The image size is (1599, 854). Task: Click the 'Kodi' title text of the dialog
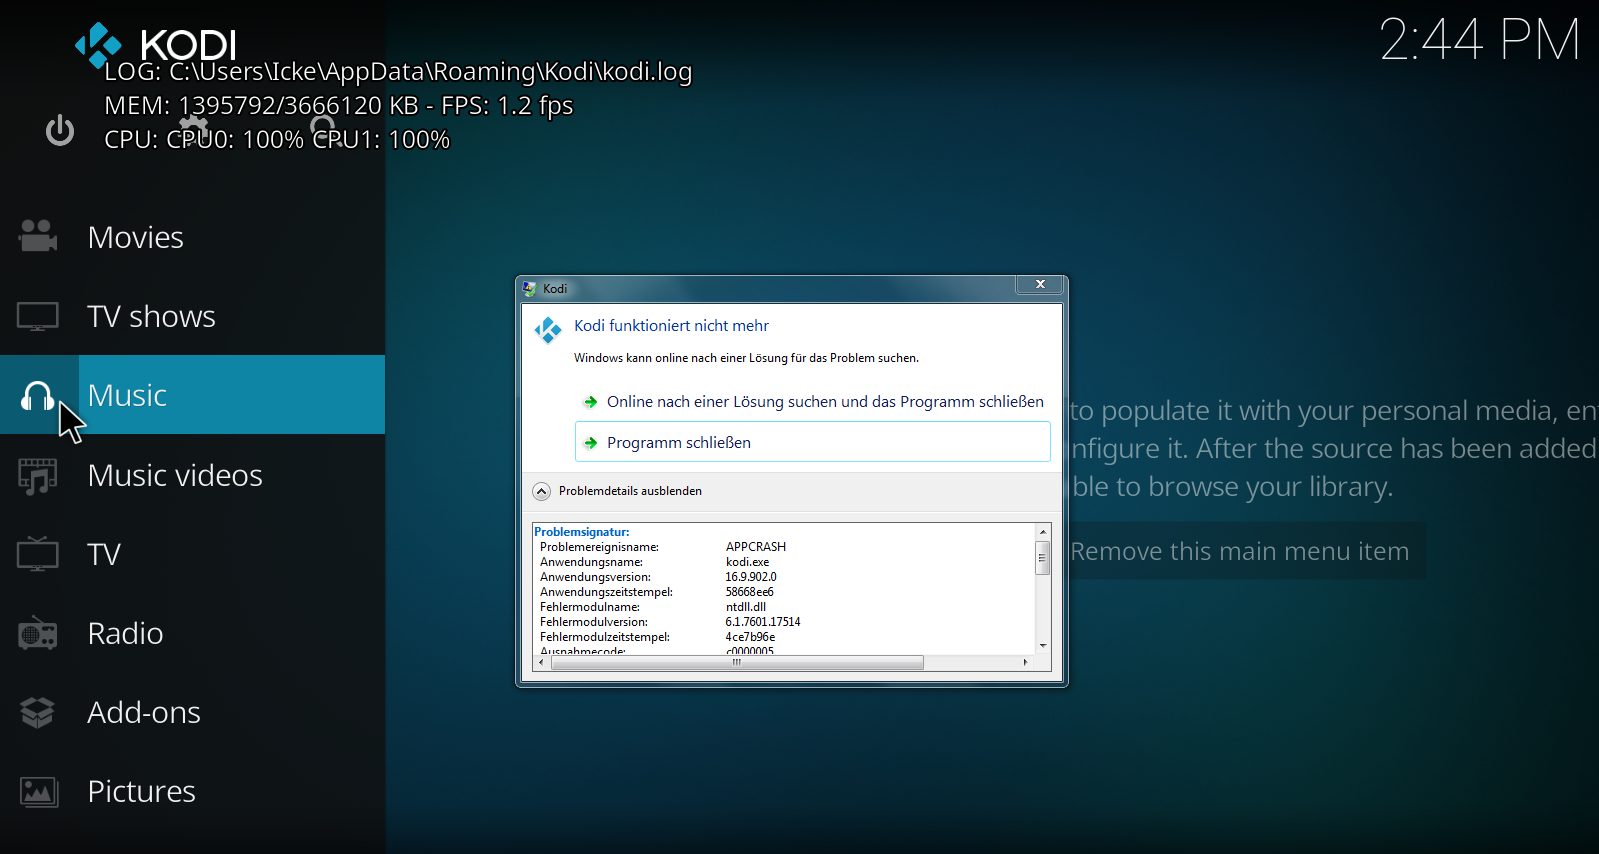coord(555,289)
